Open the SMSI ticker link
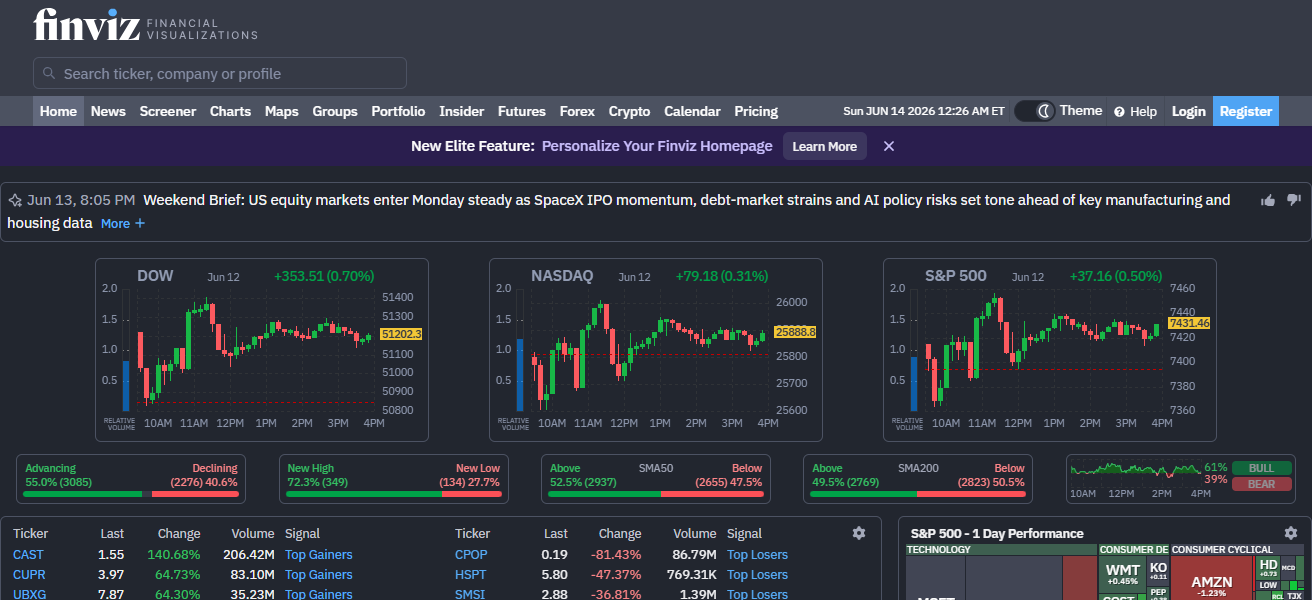This screenshot has width=1312, height=600. (470, 594)
